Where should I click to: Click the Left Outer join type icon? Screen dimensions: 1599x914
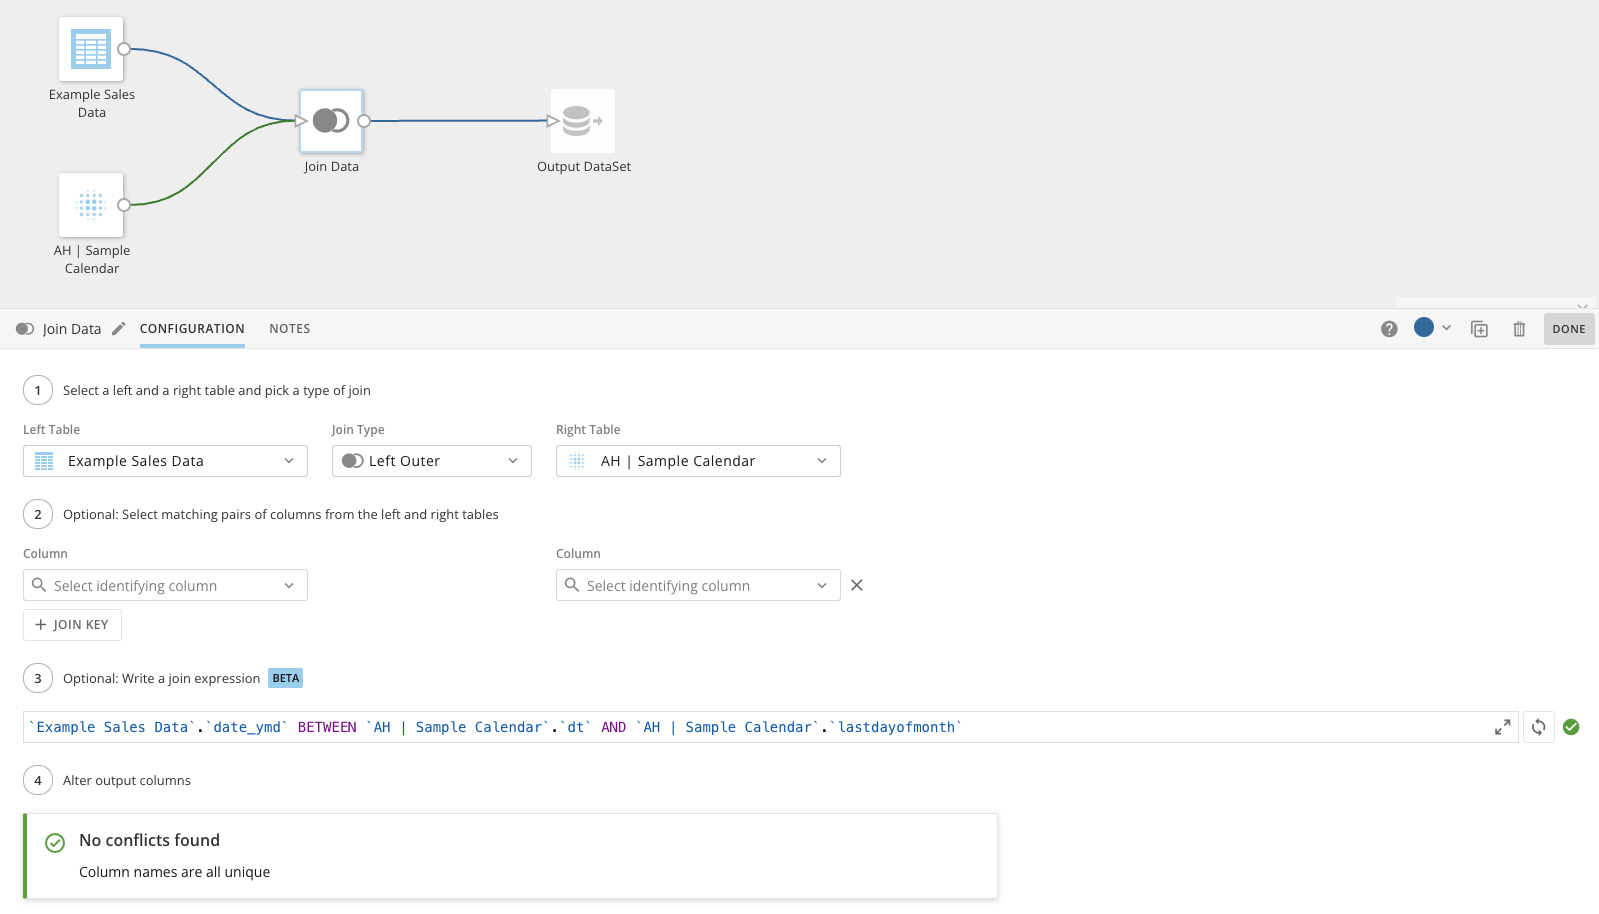point(352,461)
